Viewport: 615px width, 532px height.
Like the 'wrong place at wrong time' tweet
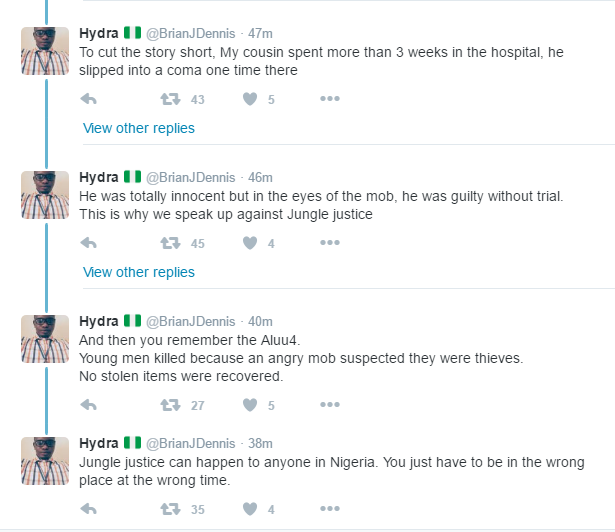(250, 509)
